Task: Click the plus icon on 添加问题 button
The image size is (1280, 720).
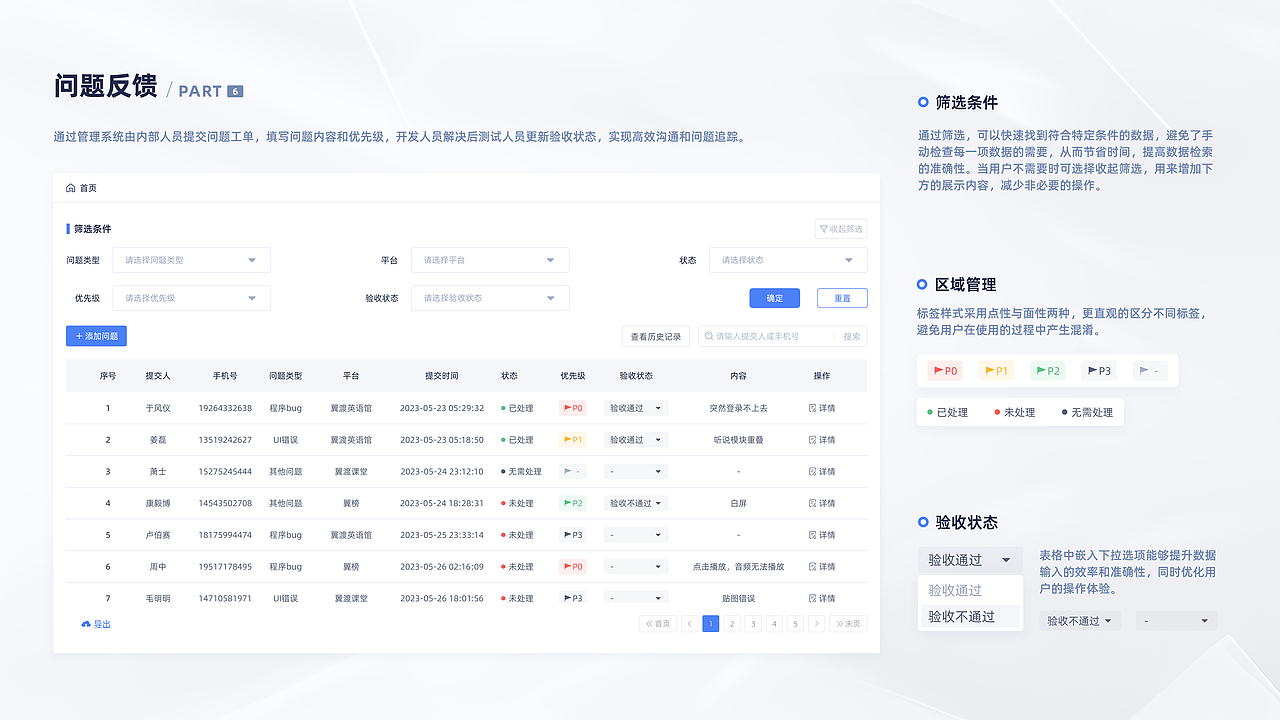Action: point(78,335)
